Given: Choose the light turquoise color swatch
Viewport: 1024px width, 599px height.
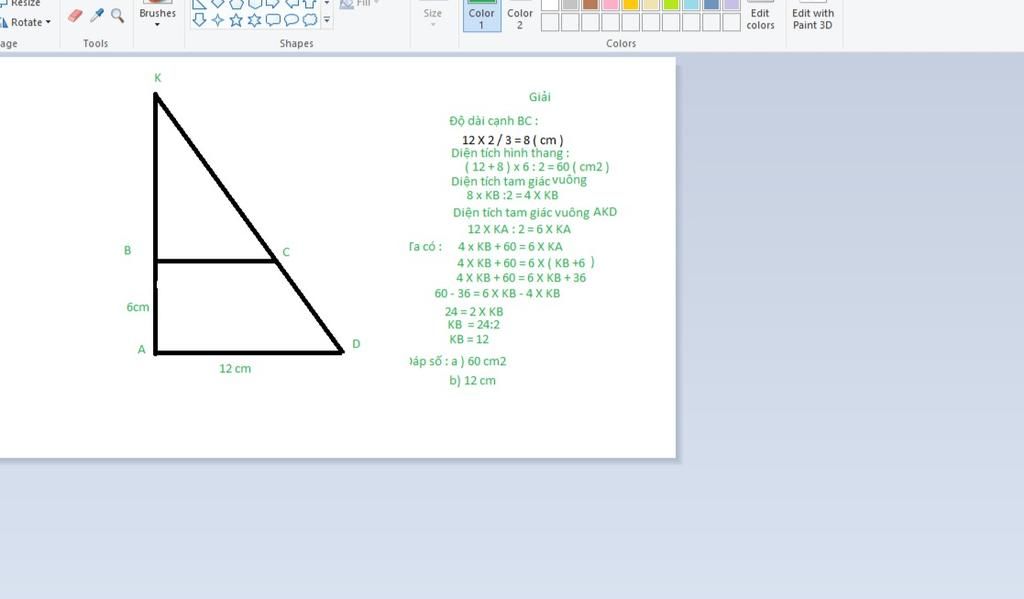Looking at the screenshot, I should pyautogui.click(x=692, y=4).
